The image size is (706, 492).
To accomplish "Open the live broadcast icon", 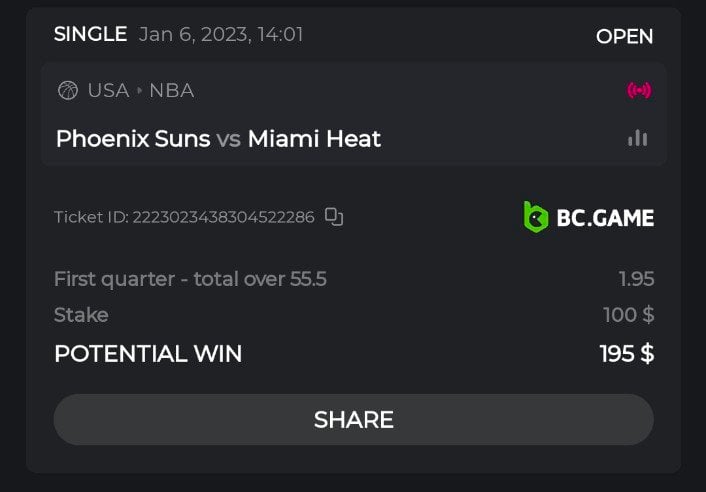I will [639, 91].
